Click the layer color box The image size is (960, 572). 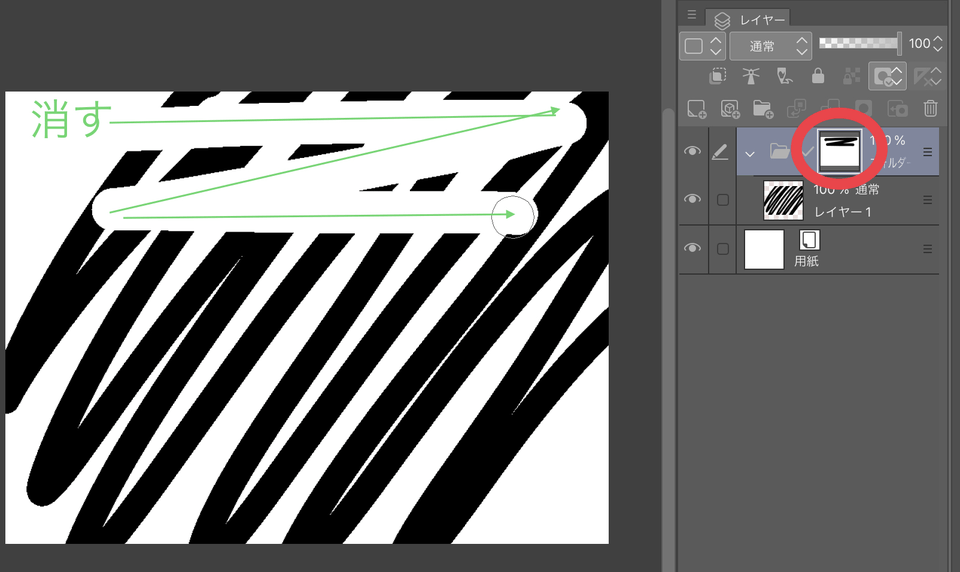click(694, 46)
